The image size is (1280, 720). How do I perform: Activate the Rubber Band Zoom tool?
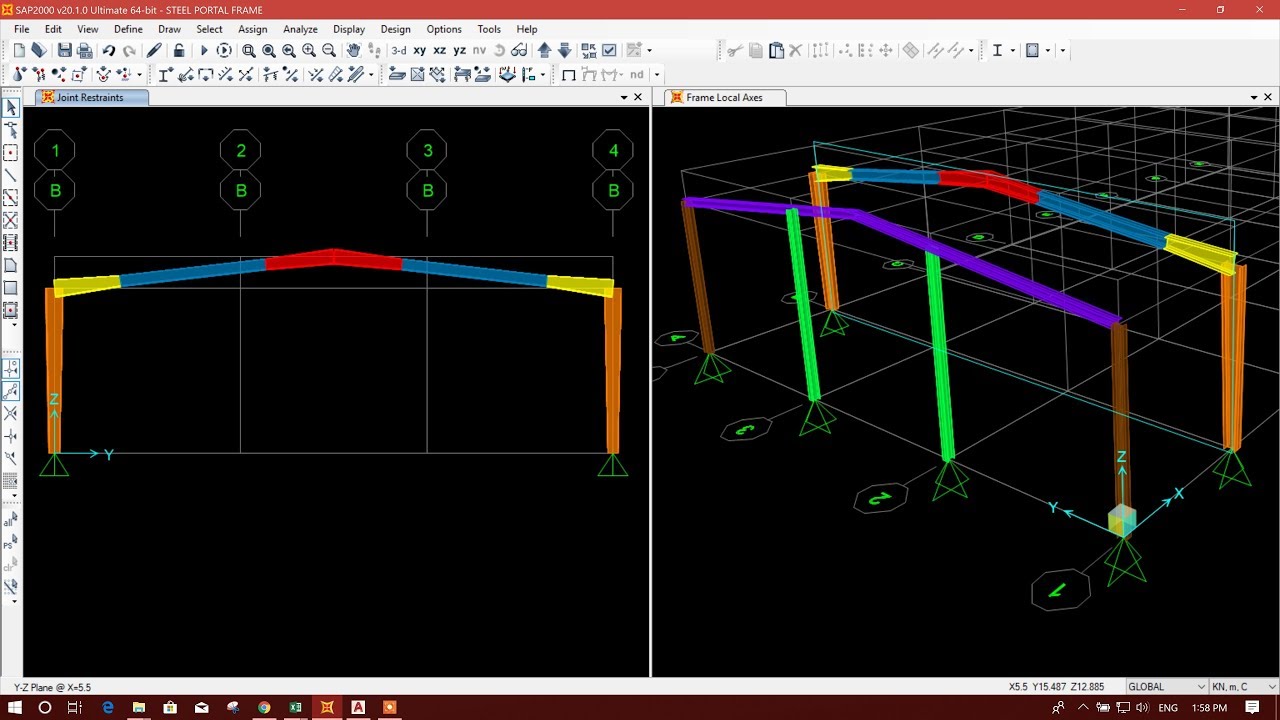[248, 50]
